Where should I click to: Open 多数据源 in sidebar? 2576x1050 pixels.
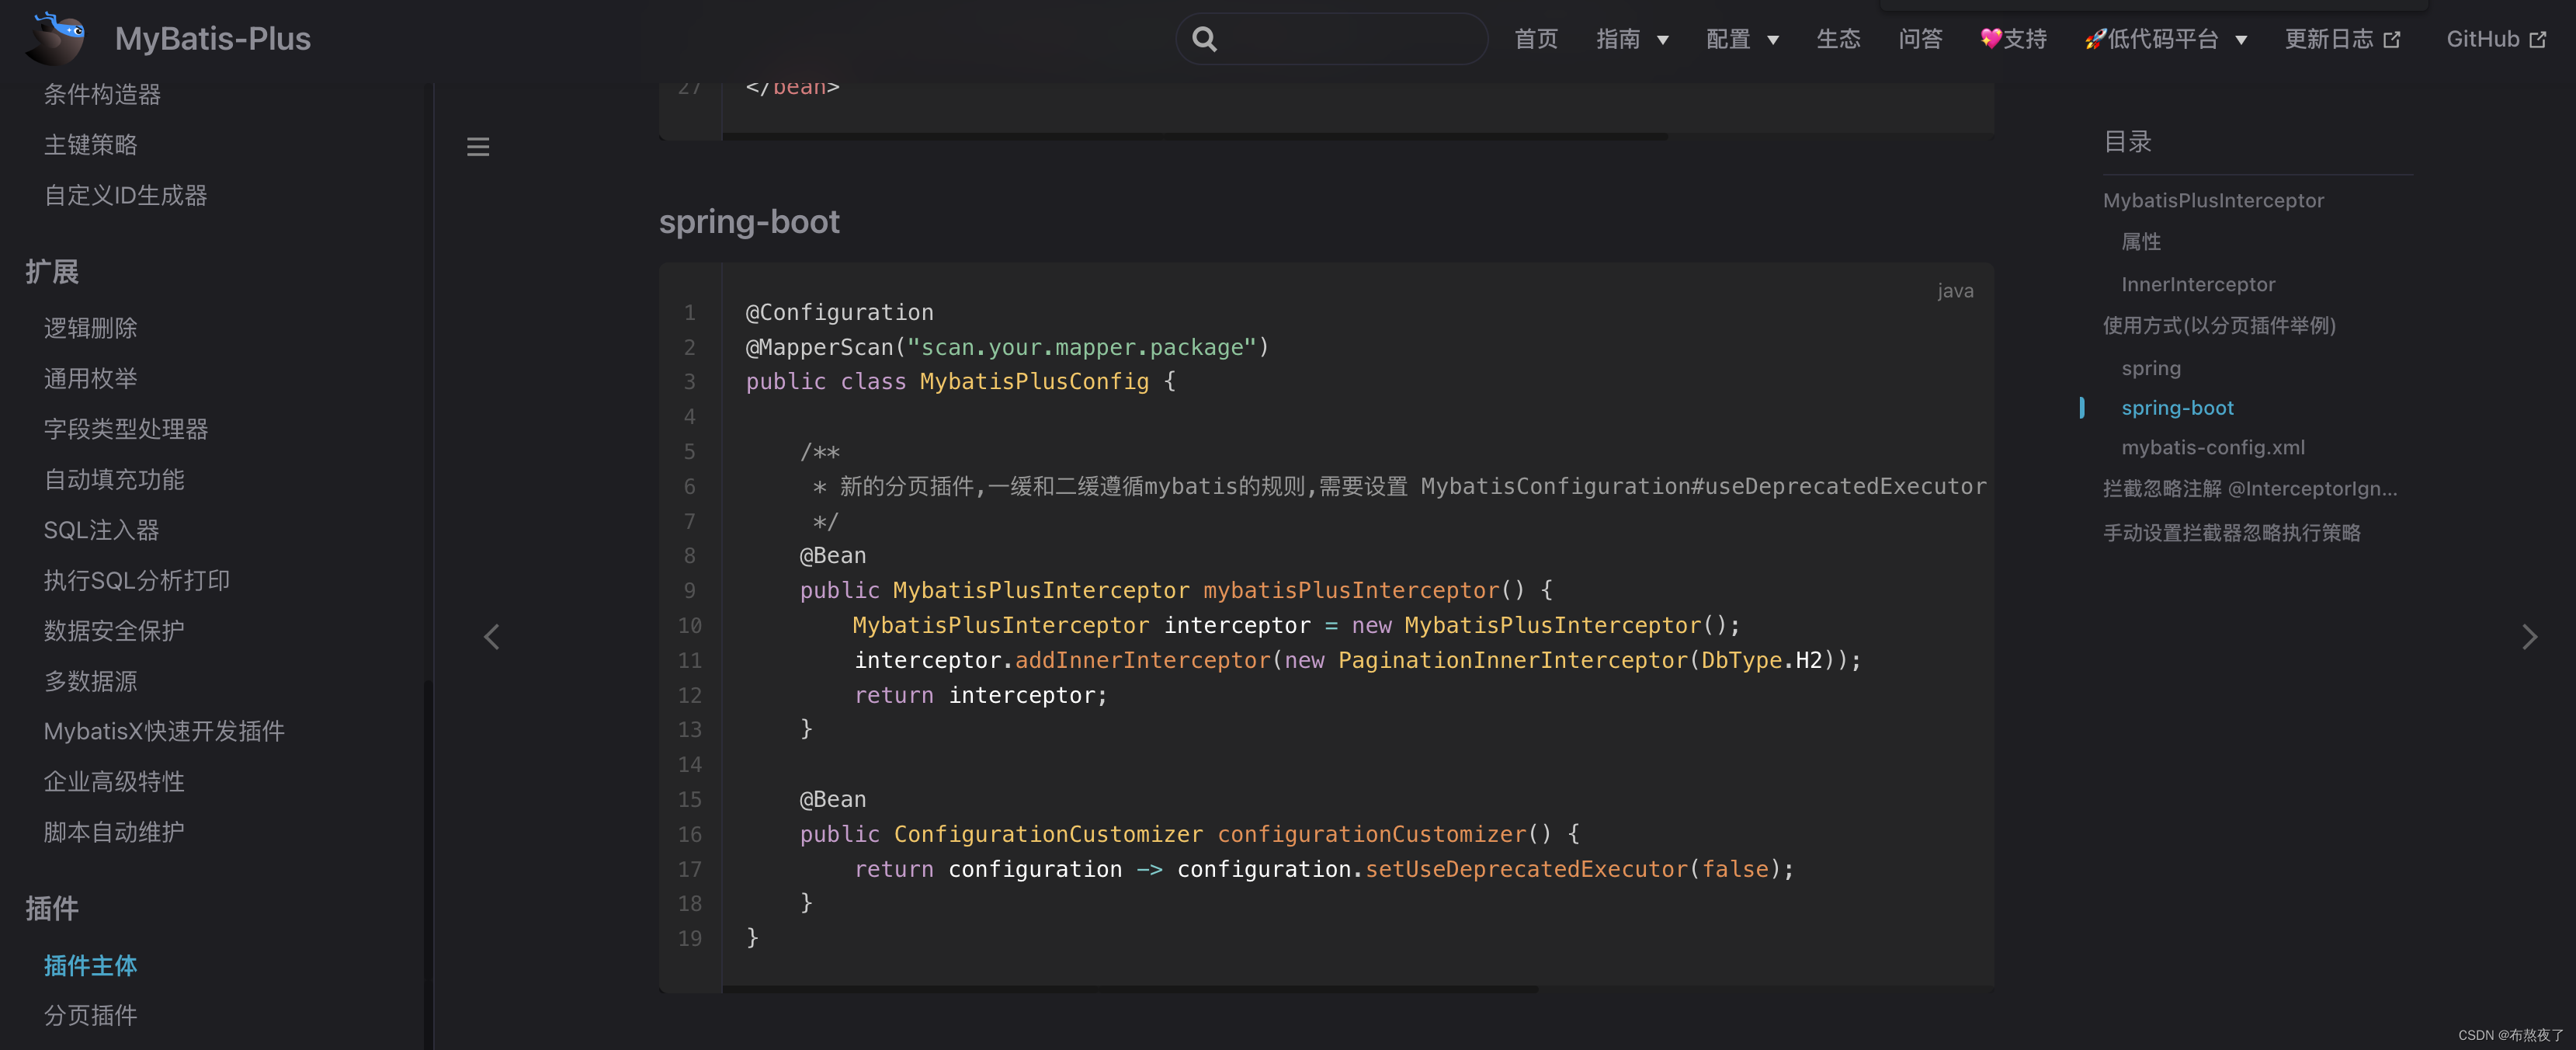click(x=90, y=681)
